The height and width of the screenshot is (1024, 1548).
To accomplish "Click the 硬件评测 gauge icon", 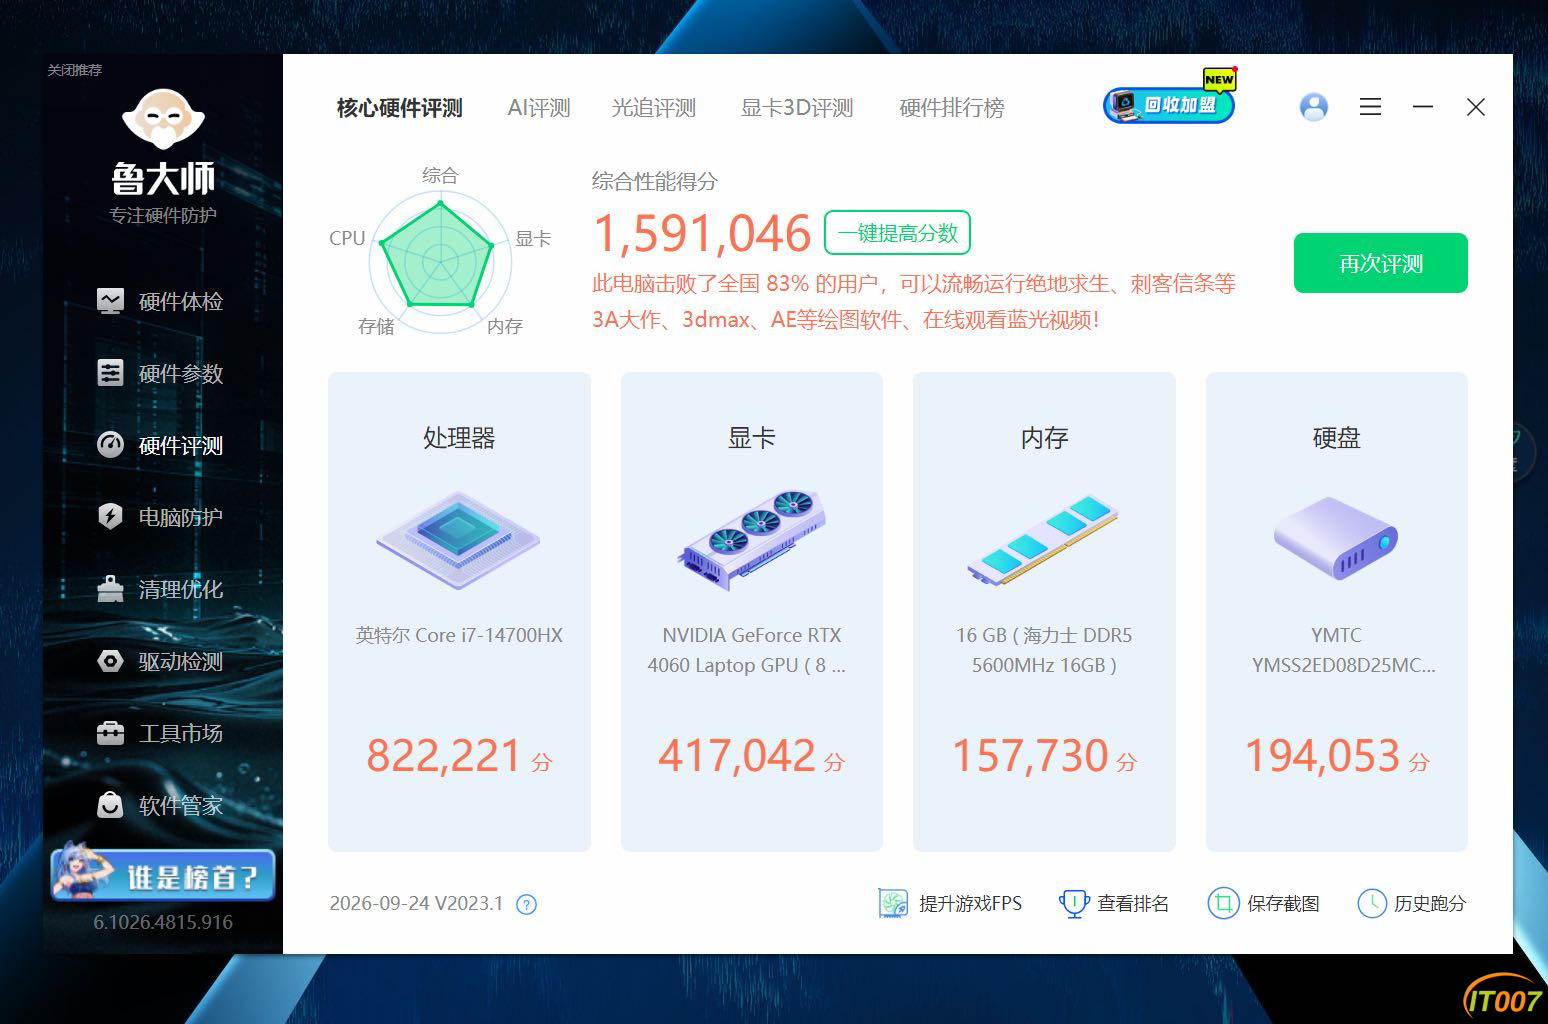I will click(x=110, y=444).
